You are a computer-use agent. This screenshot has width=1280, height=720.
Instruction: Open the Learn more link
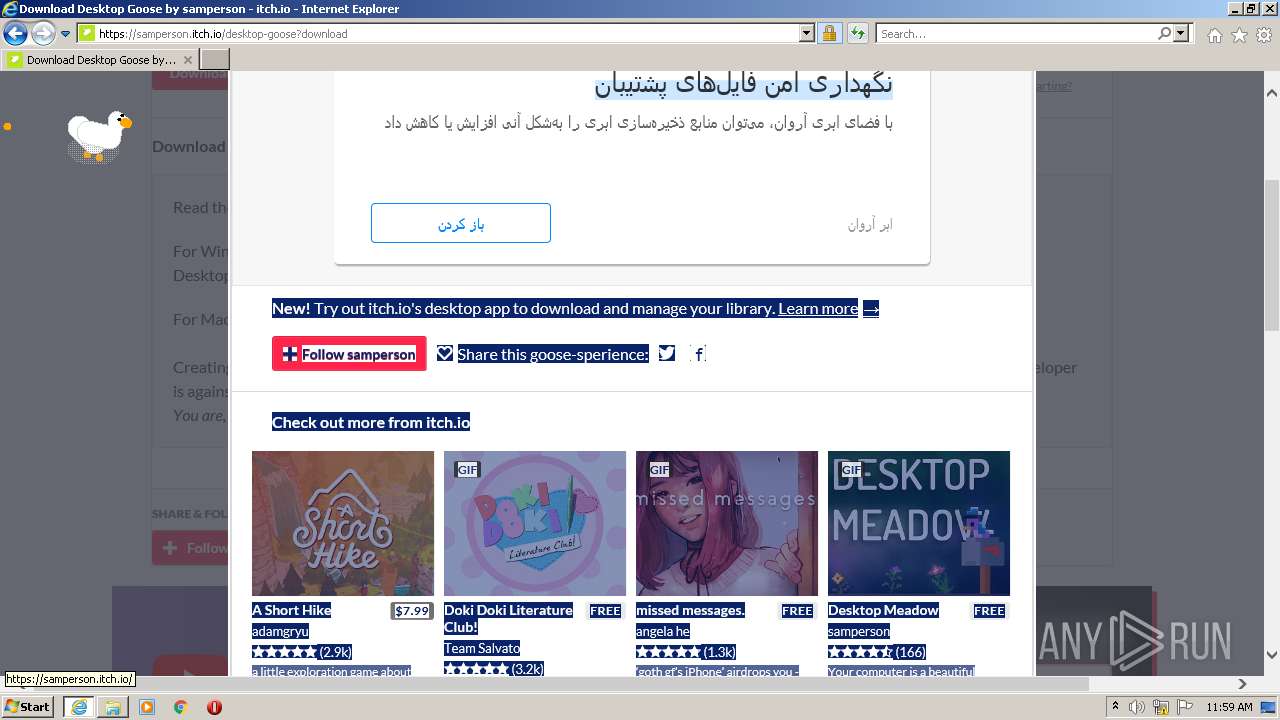click(x=818, y=309)
